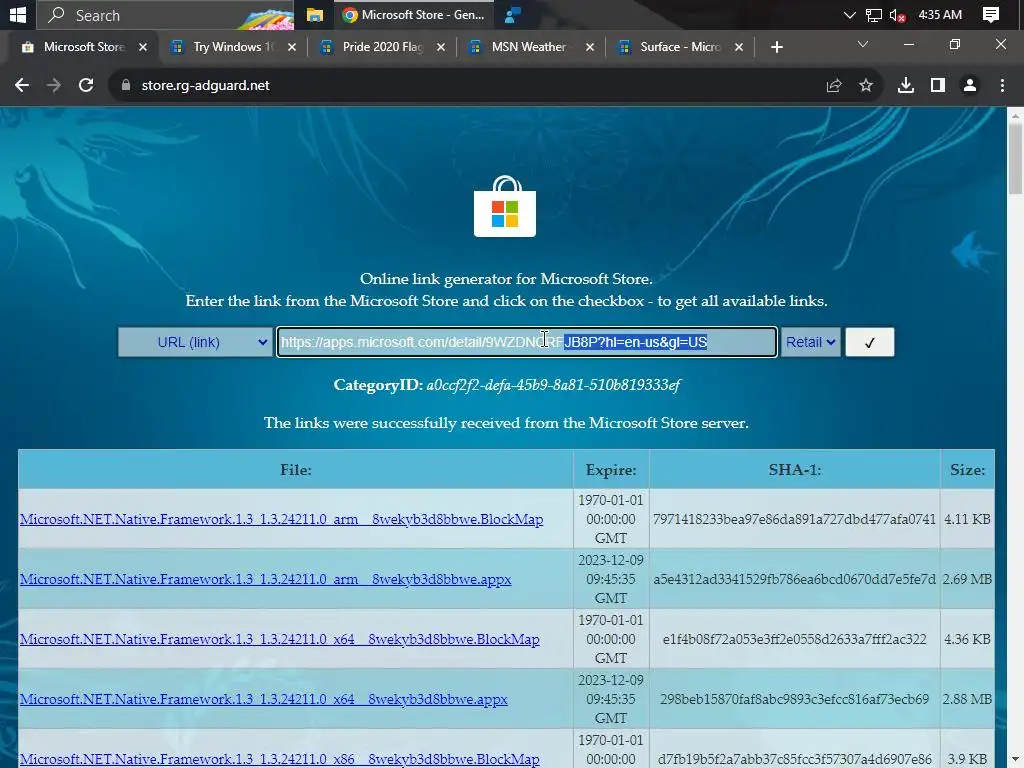The image size is (1024, 768).
Task: Click the checkmark button to generate links
Action: click(x=869, y=342)
